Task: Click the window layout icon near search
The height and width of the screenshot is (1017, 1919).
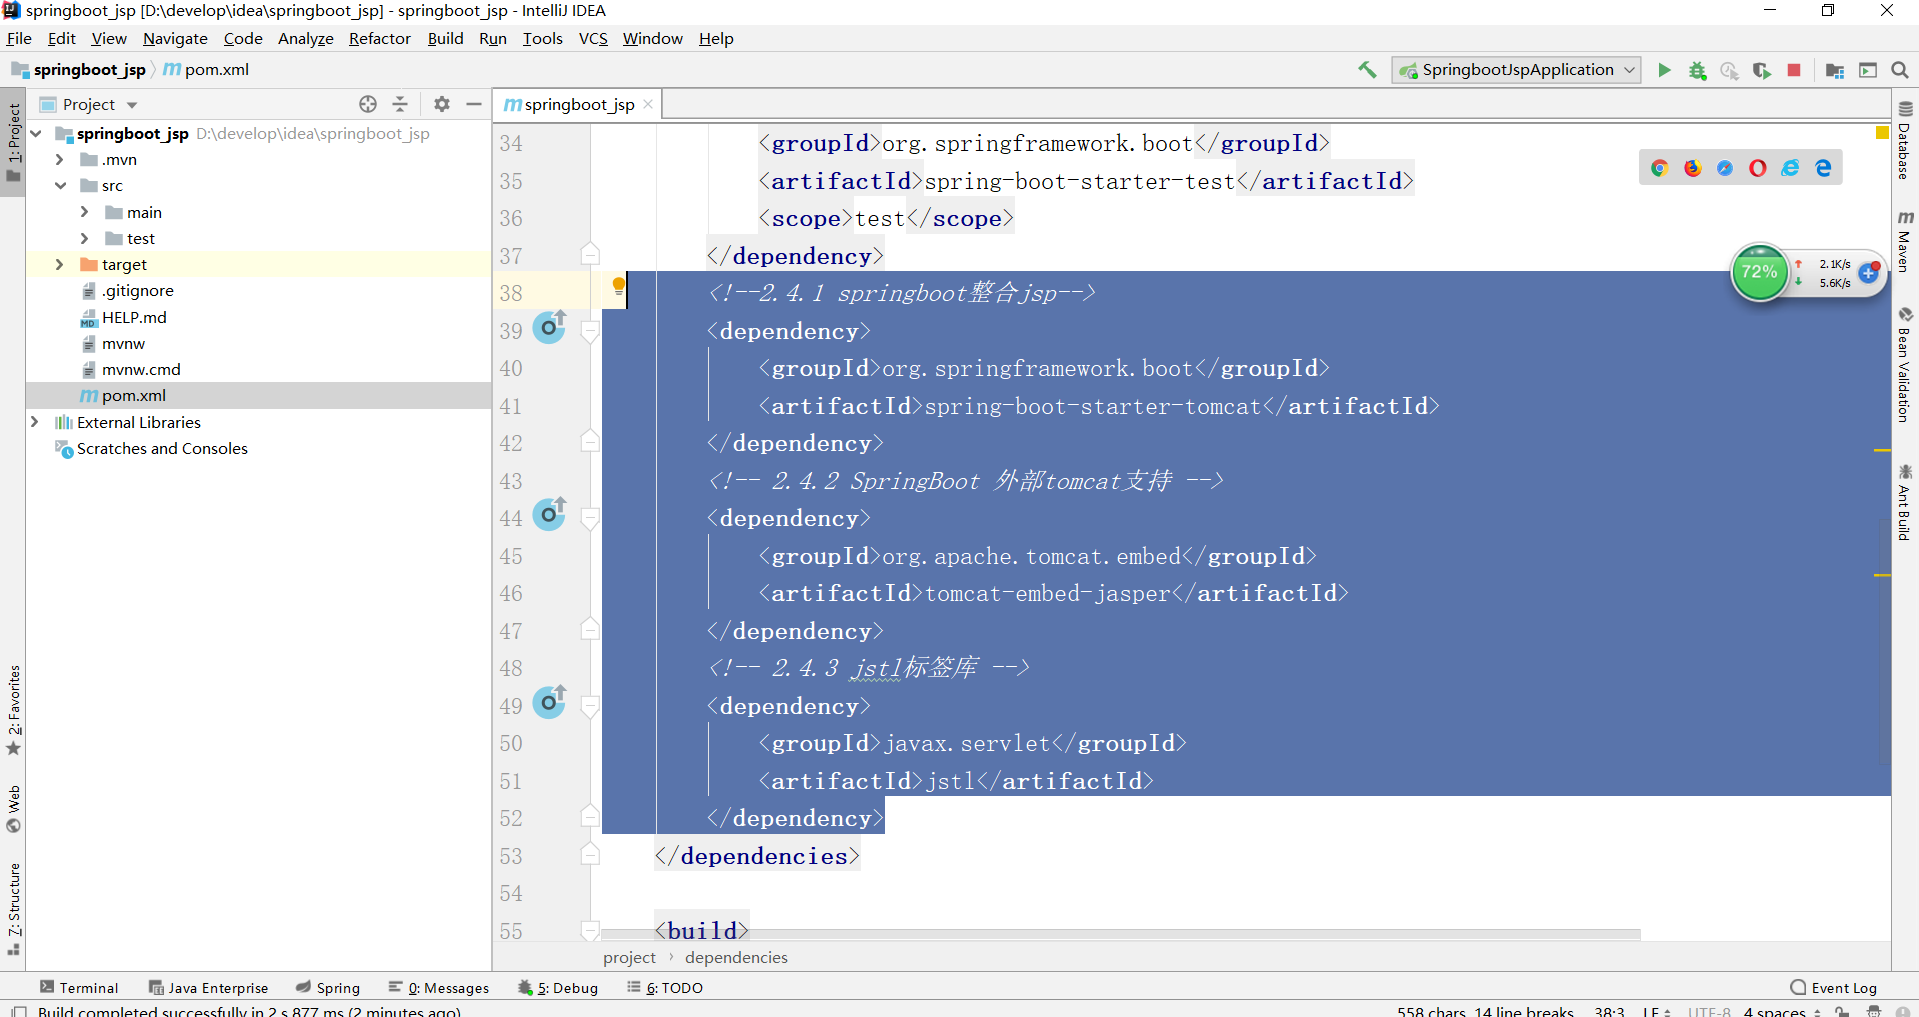Action: (1868, 70)
